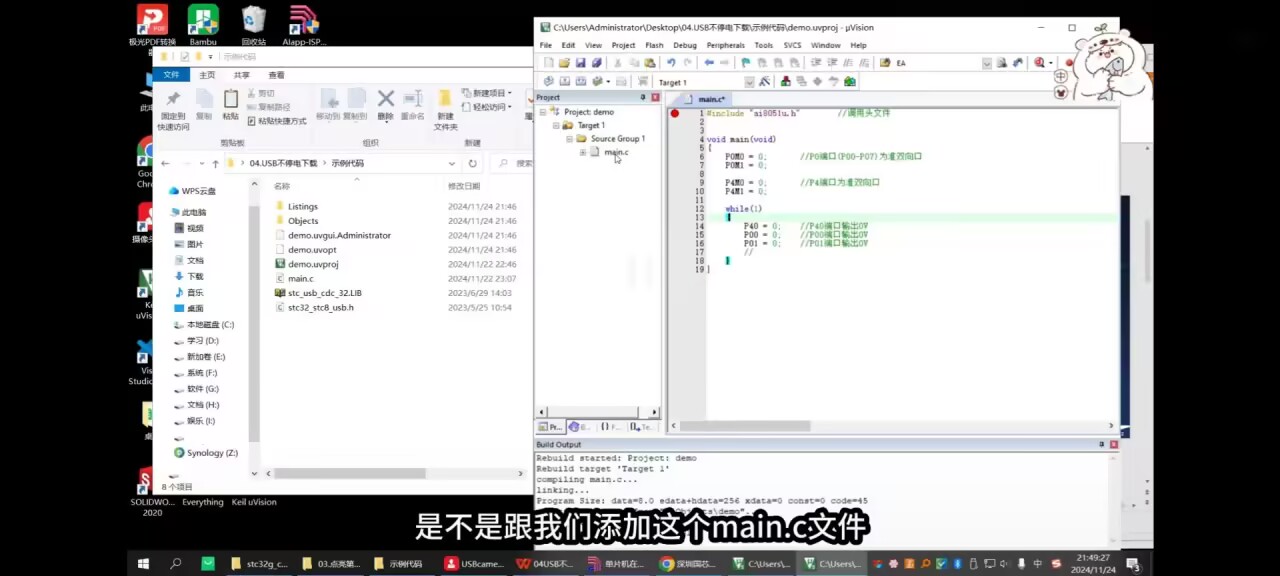Collapse the Source Group 1 tree node
This screenshot has height=576, width=1280.
coord(569,139)
